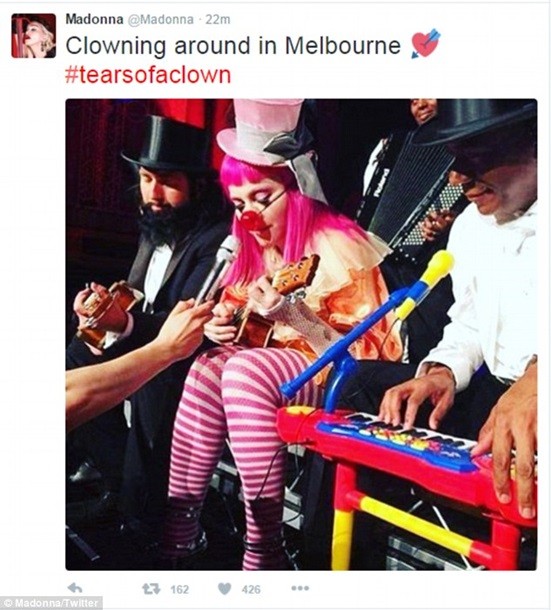Image resolution: width=551 pixels, height=610 pixels.
Task: Open the attached clown performance photo
Action: (301, 335)
